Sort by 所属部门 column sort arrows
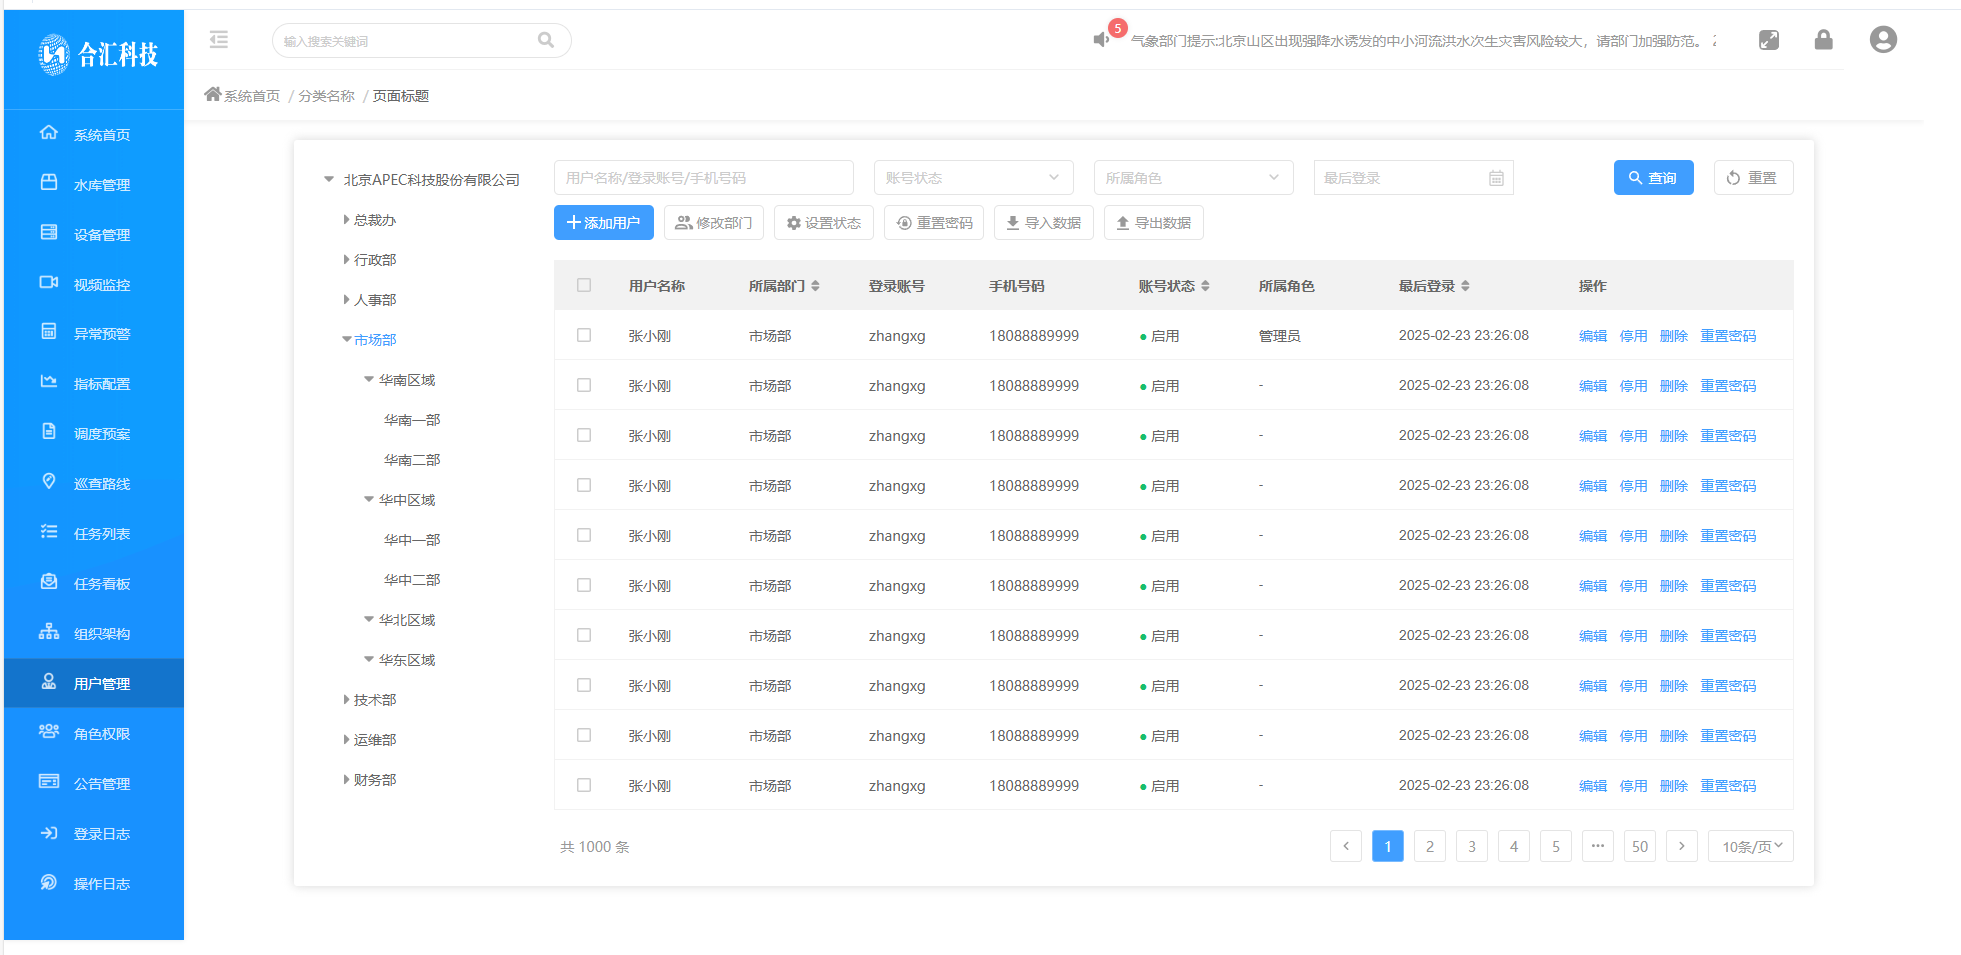The width and height of the screenshot is (1961, 955). 816,286
